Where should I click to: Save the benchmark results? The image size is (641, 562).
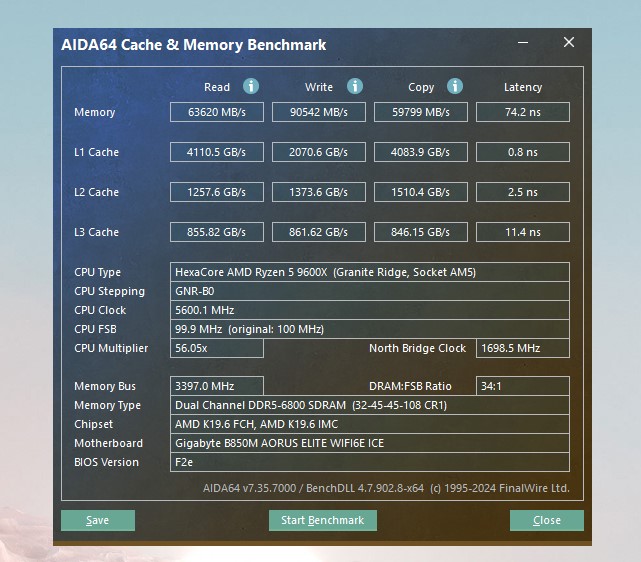[98, 520]
